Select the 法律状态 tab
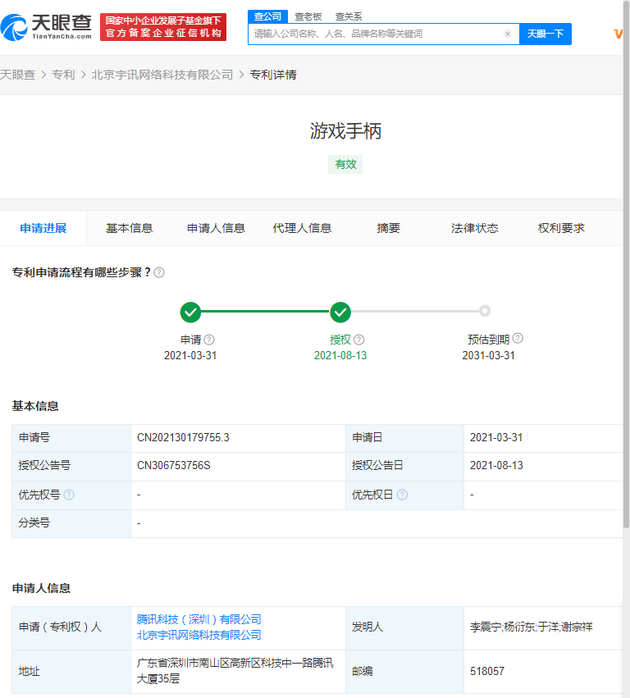The image size is (630, 698). [475, 228]
